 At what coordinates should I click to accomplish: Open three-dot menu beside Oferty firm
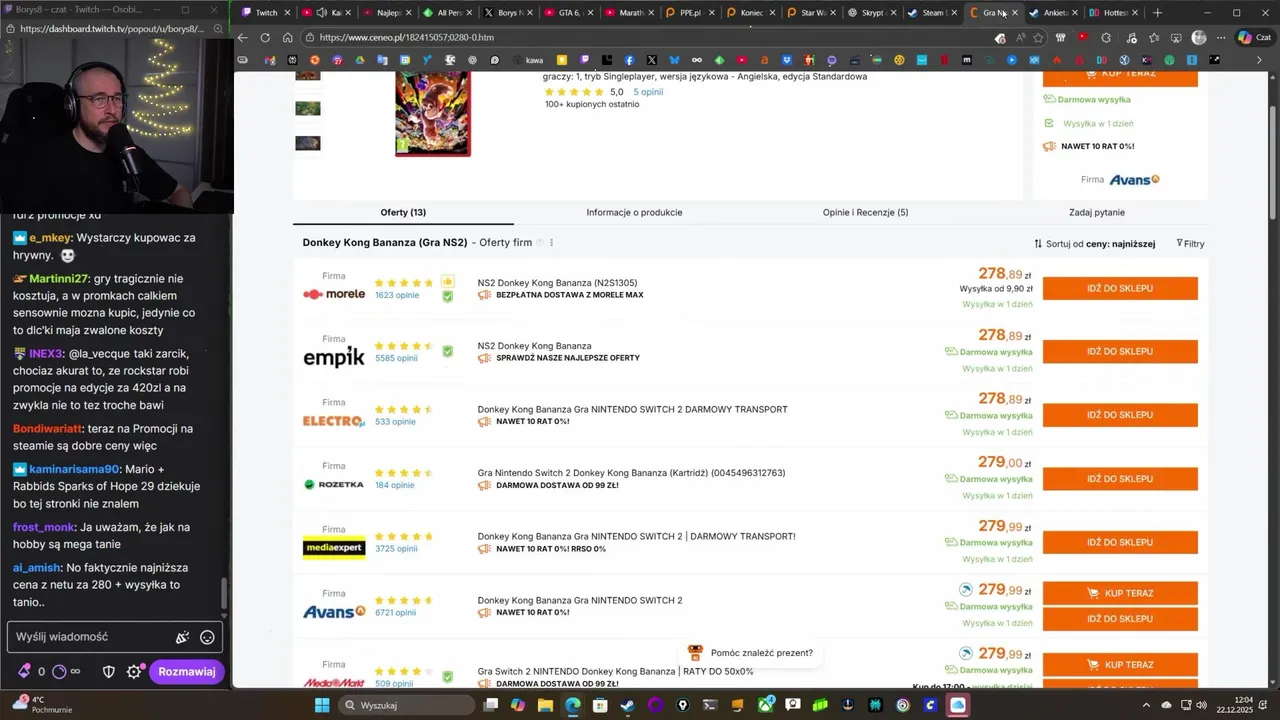[551, 243]
